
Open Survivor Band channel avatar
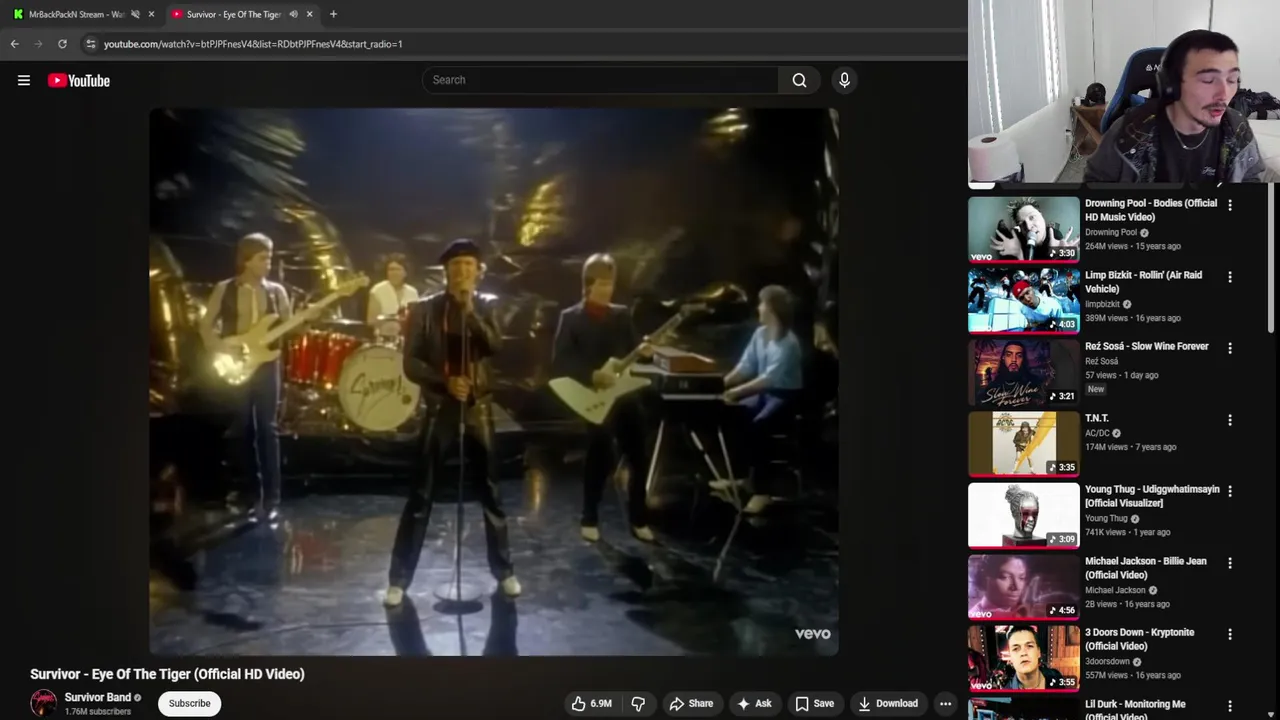click(43, 703)
